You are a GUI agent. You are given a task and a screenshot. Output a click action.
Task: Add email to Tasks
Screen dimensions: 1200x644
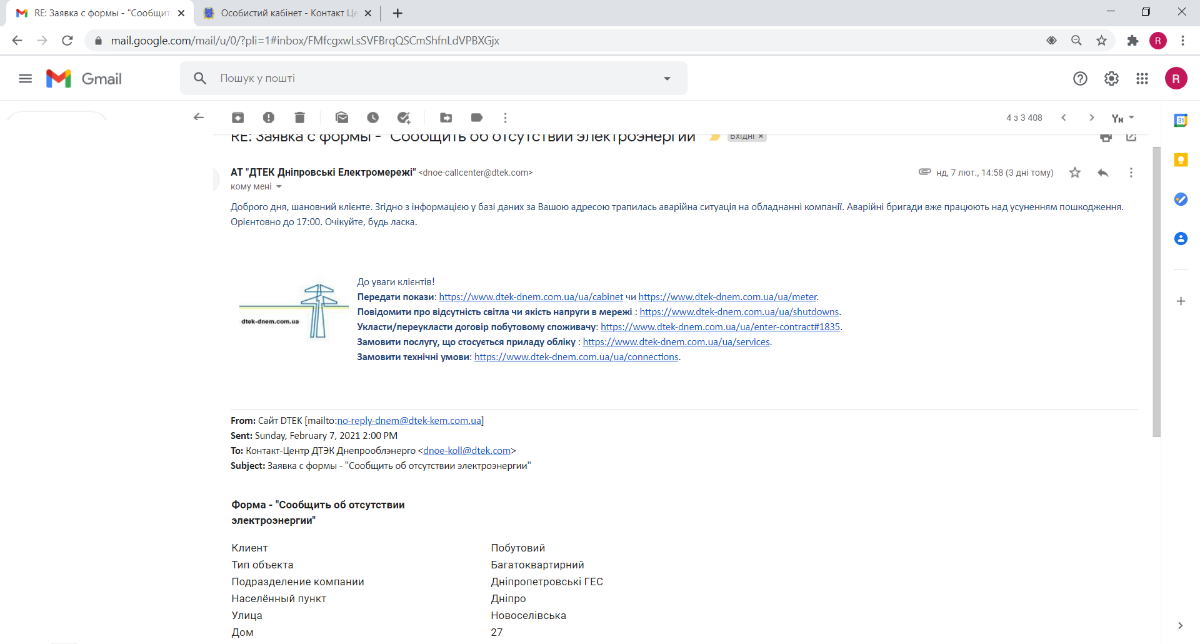click(404, 117)
